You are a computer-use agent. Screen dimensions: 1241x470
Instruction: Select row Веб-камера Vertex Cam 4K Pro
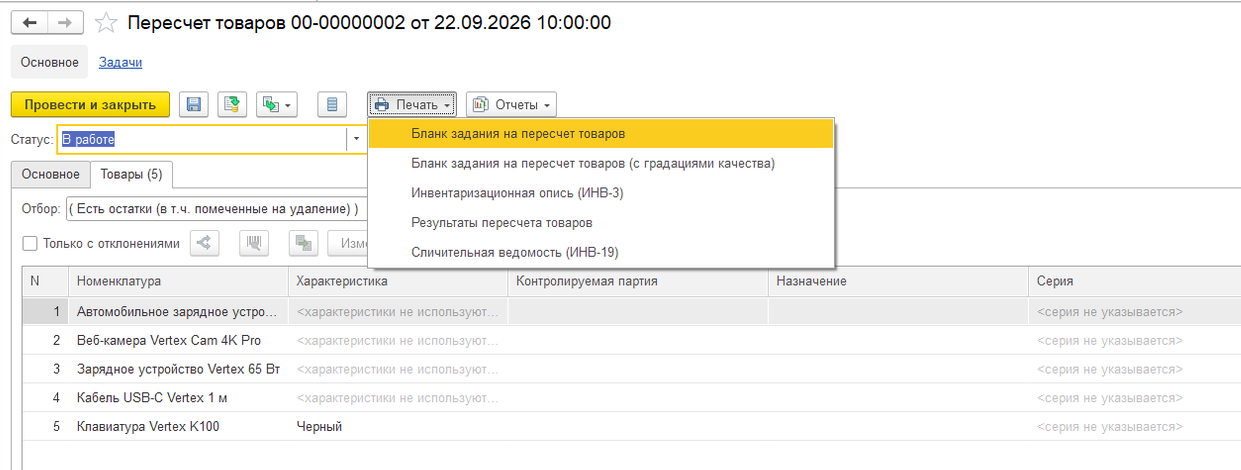(632, 340)
